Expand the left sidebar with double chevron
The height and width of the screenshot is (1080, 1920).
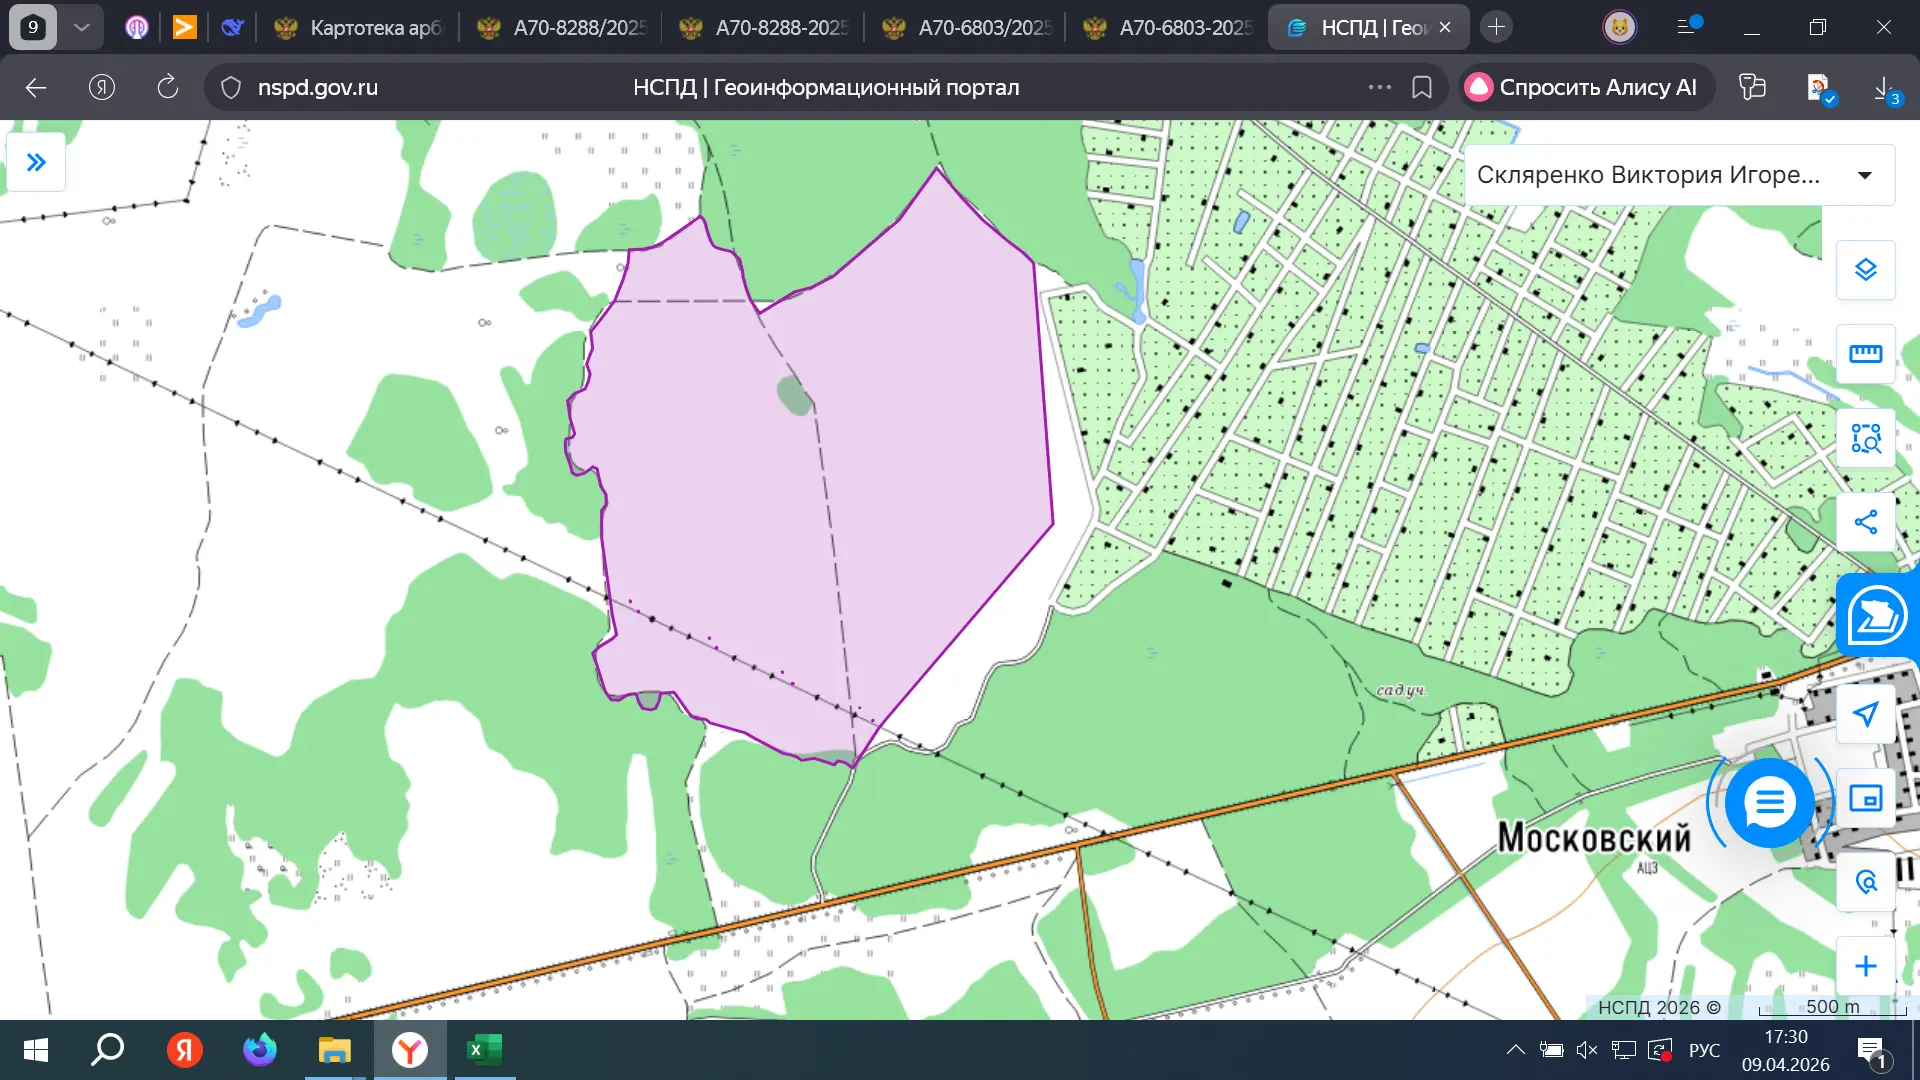coord(36,162)
